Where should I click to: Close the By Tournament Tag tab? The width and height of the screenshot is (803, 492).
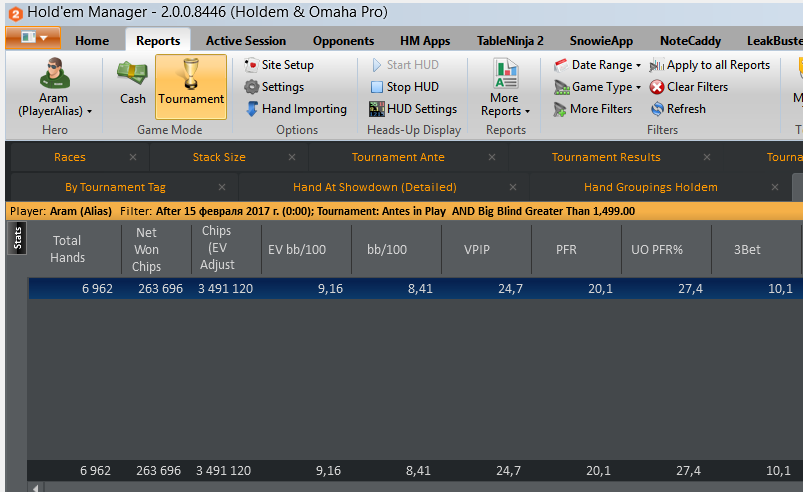click(222, 187)
